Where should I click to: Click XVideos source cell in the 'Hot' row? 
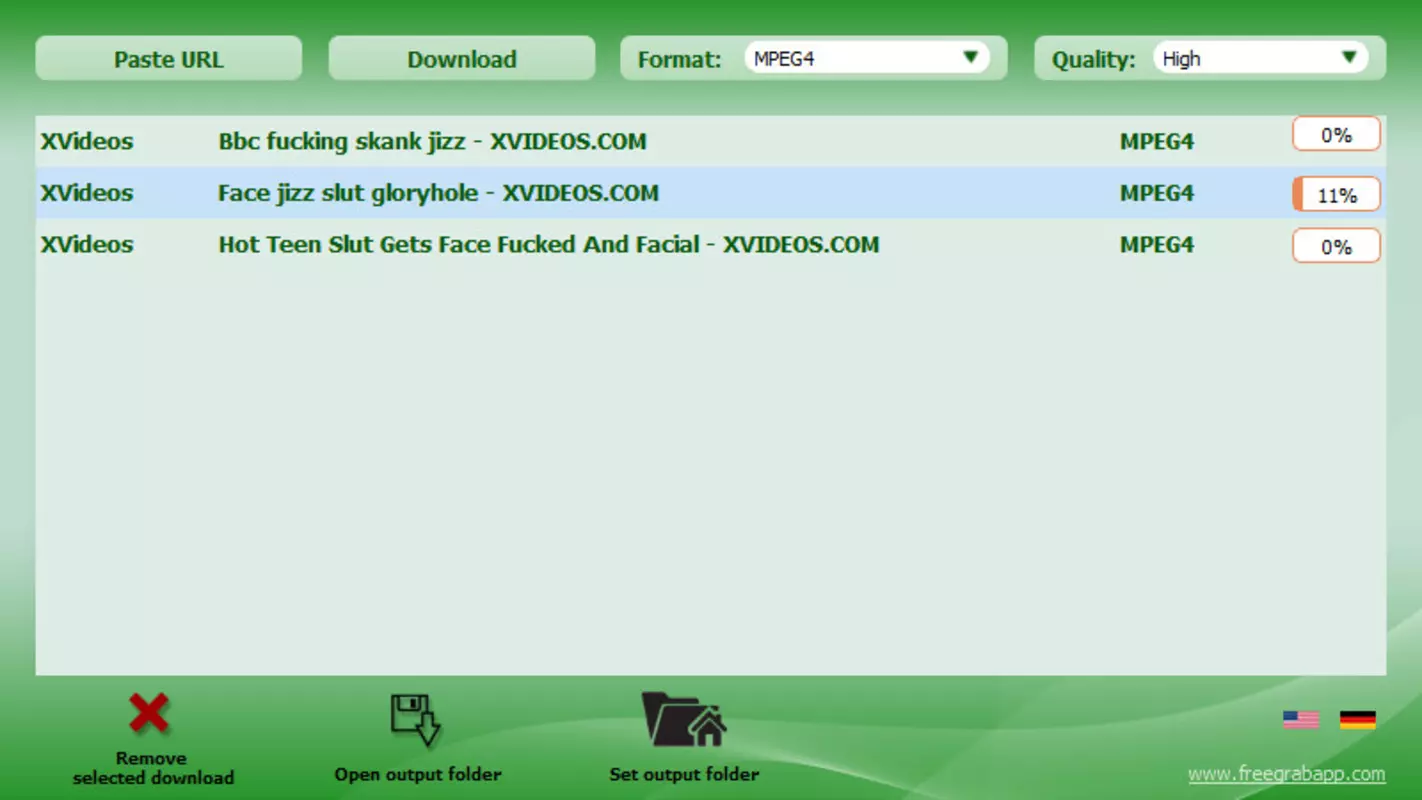86,245
